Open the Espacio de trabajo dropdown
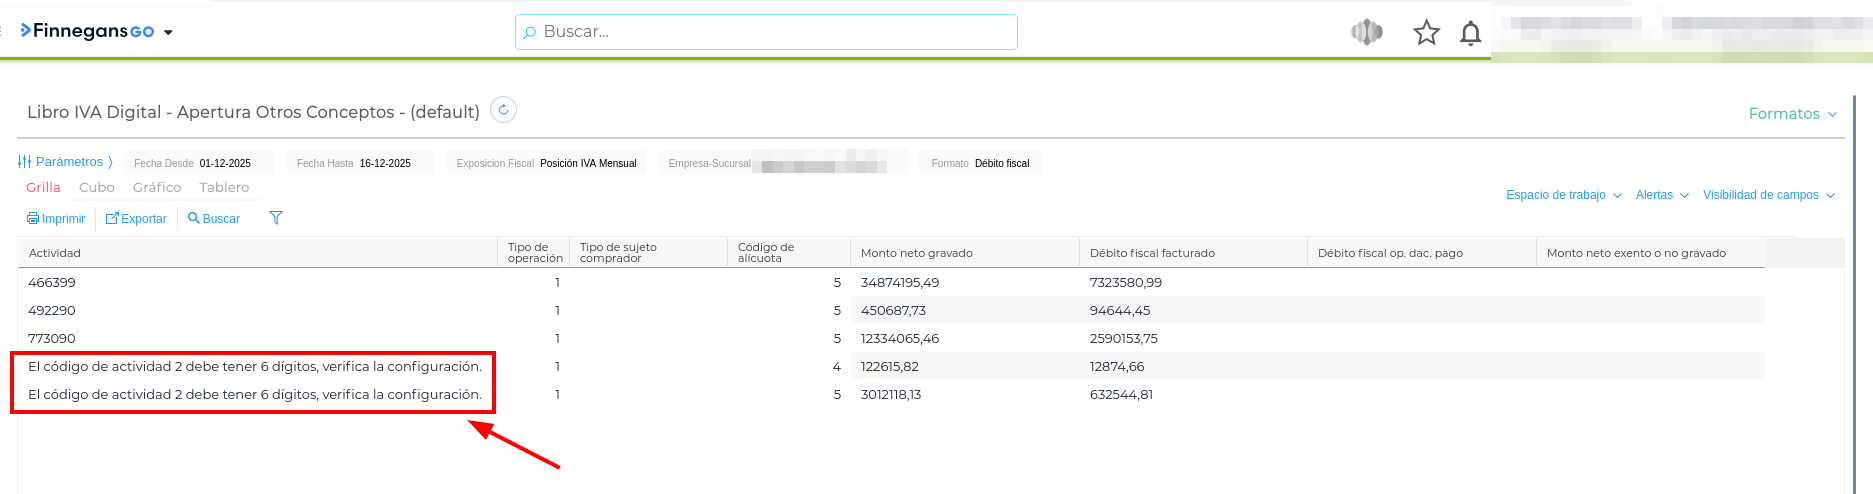 tap(1563, 195)
